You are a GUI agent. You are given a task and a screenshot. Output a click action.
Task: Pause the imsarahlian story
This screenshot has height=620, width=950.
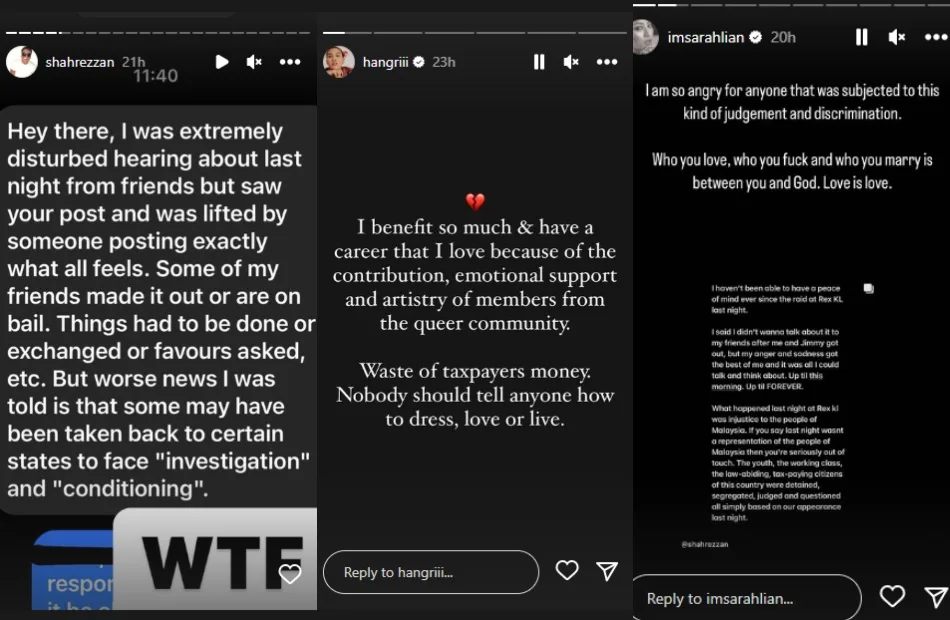pos(862,37)
